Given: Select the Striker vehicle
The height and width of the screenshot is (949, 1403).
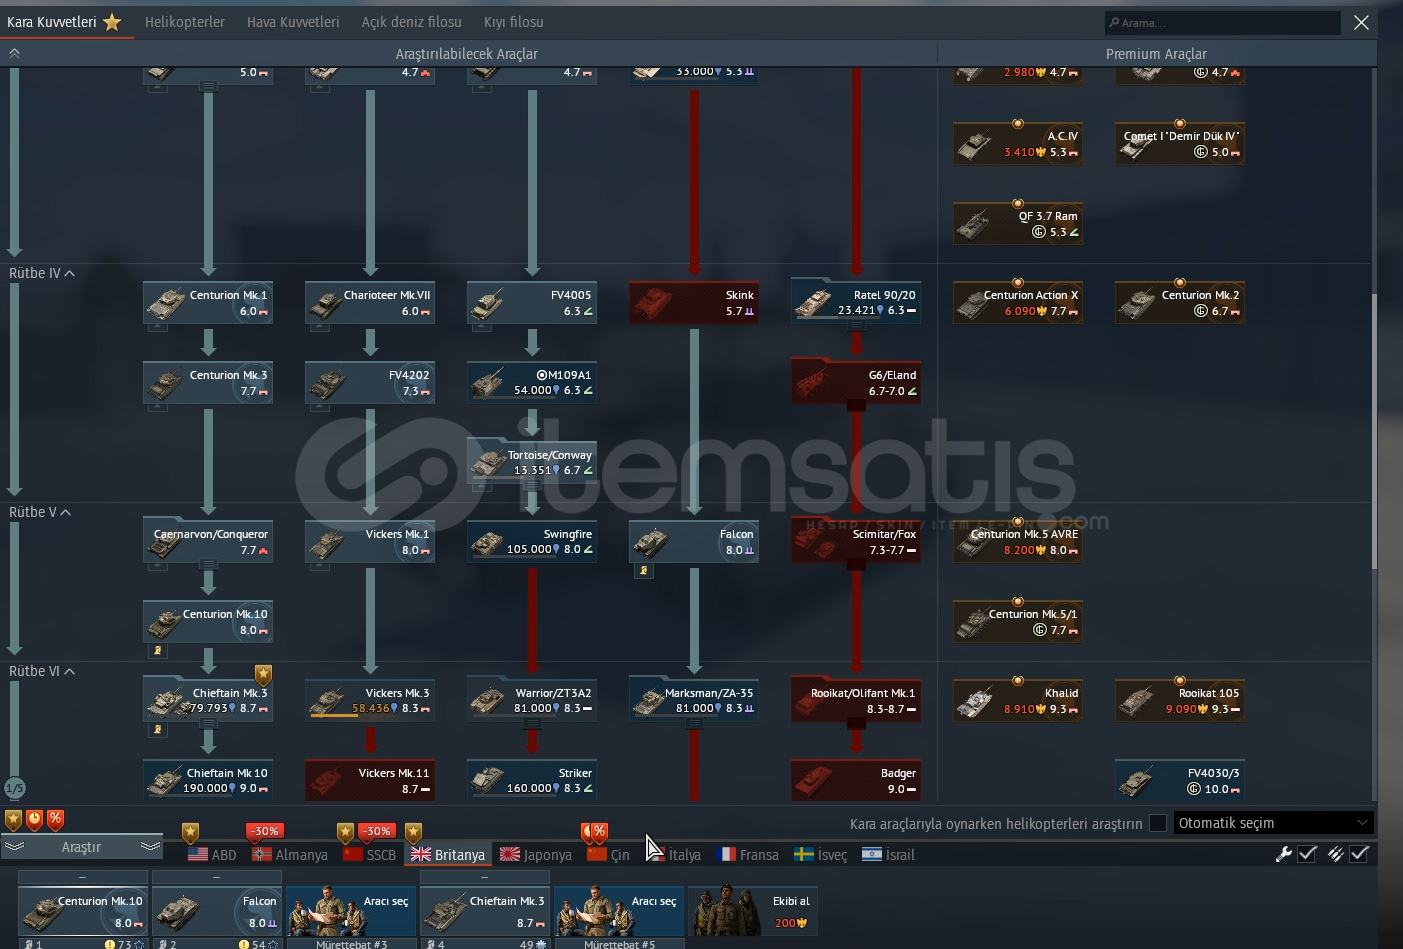Looking at the screenshot, I should coord(532,781).
